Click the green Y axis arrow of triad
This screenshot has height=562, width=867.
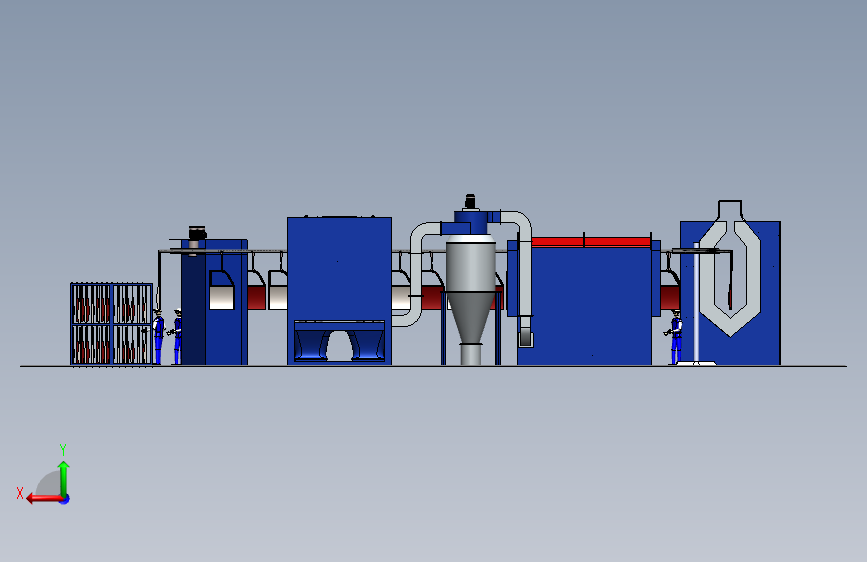64,478
